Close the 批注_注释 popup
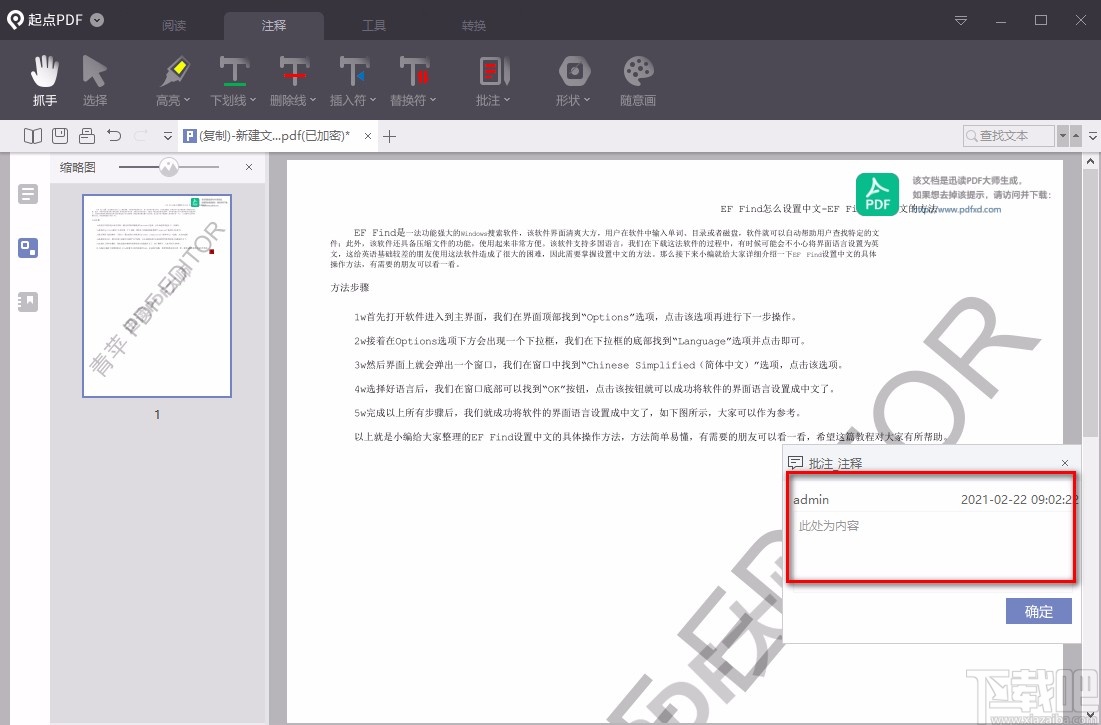 point(1065,463)
